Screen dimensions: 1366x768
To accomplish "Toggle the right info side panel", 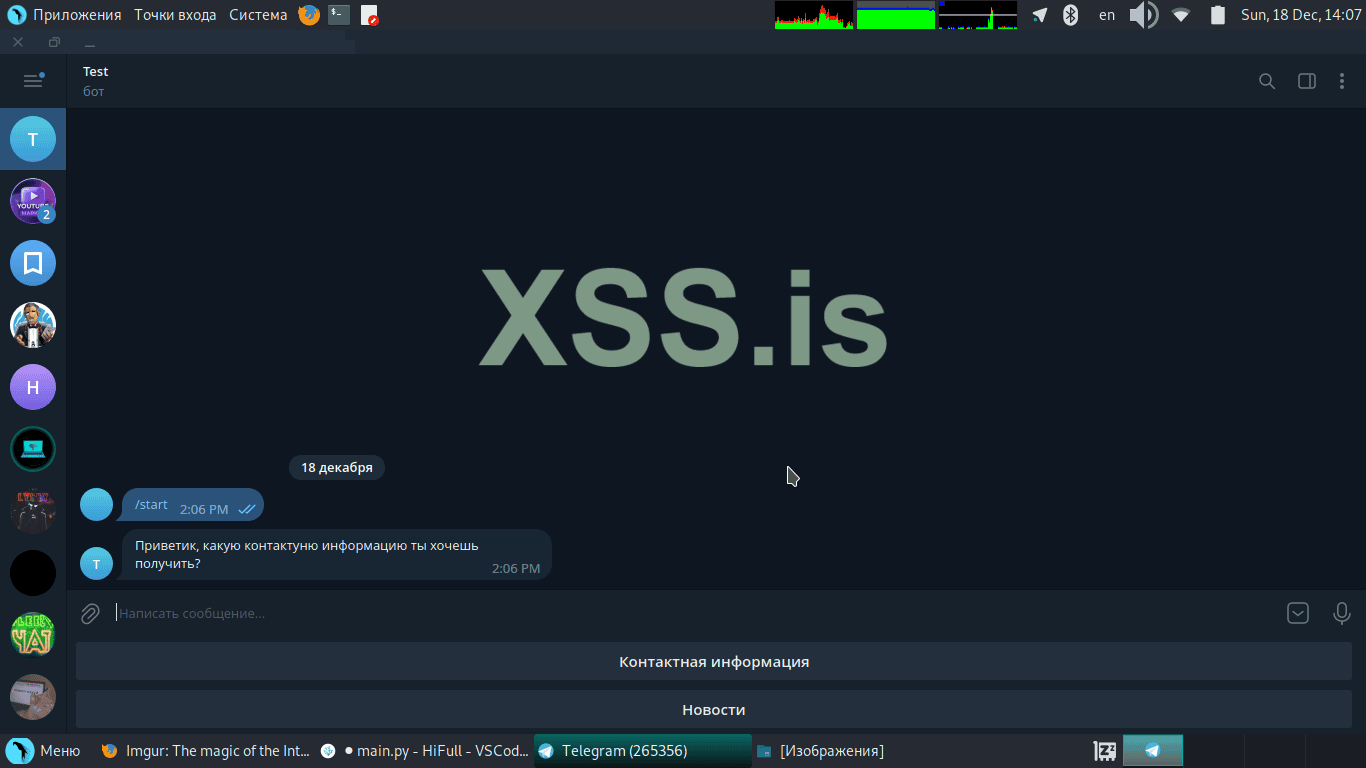I will [x=1306, y=81].
